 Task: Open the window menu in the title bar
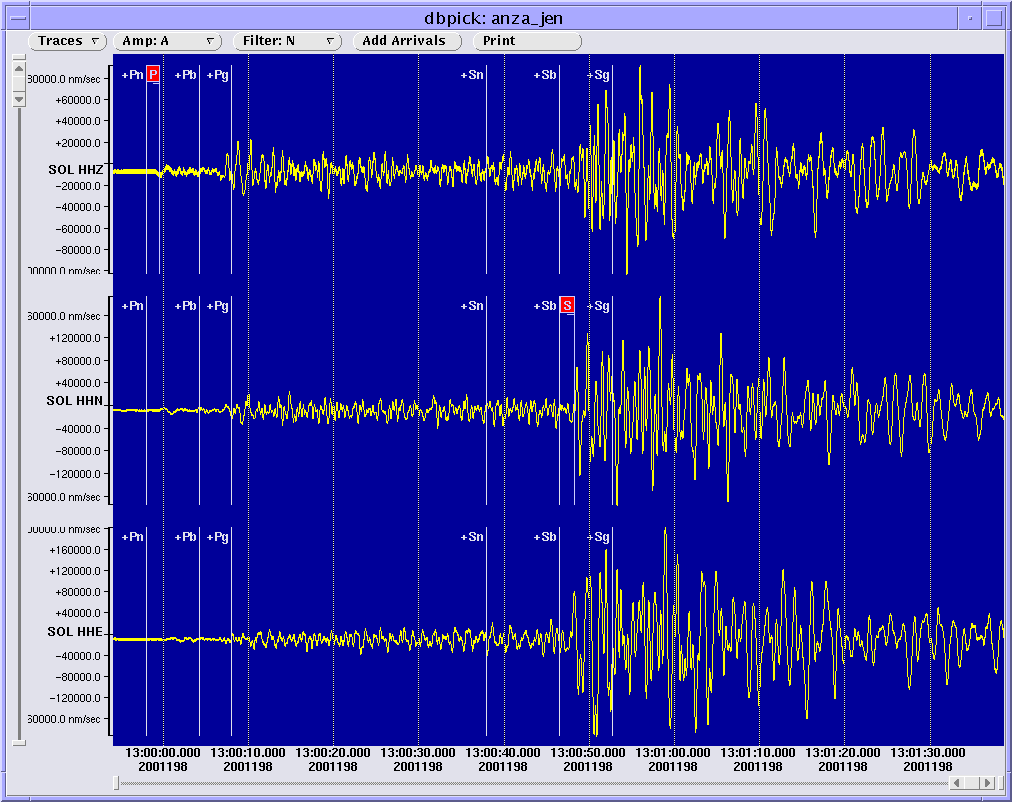click(x=18, y=18)
